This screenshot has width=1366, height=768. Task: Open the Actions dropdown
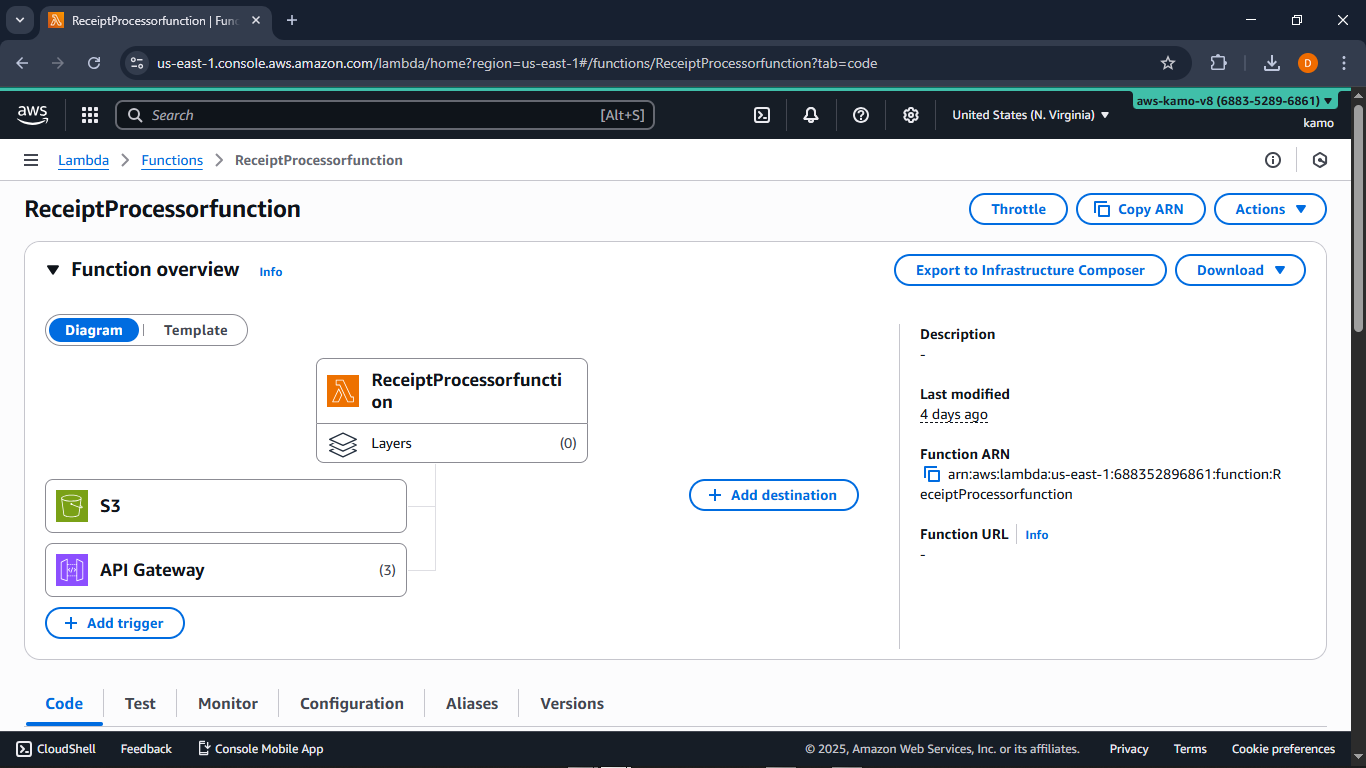[1270, 209]
